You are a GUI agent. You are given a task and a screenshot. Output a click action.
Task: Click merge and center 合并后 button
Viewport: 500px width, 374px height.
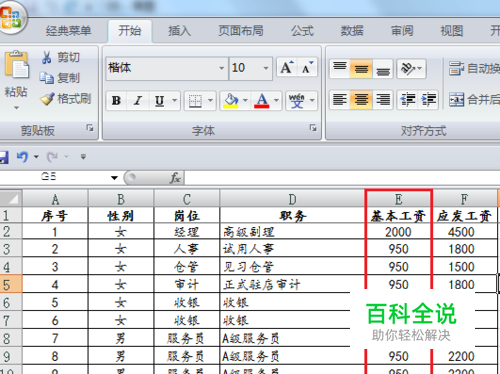coord(473,99)
